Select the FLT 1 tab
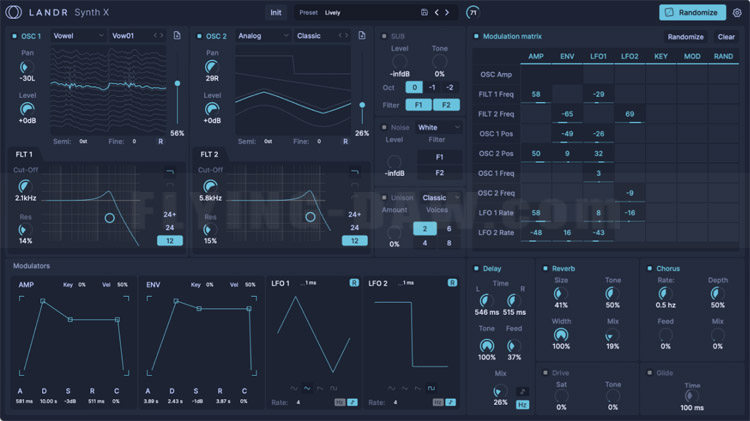The image size is (750, 421). coord(24,154)
